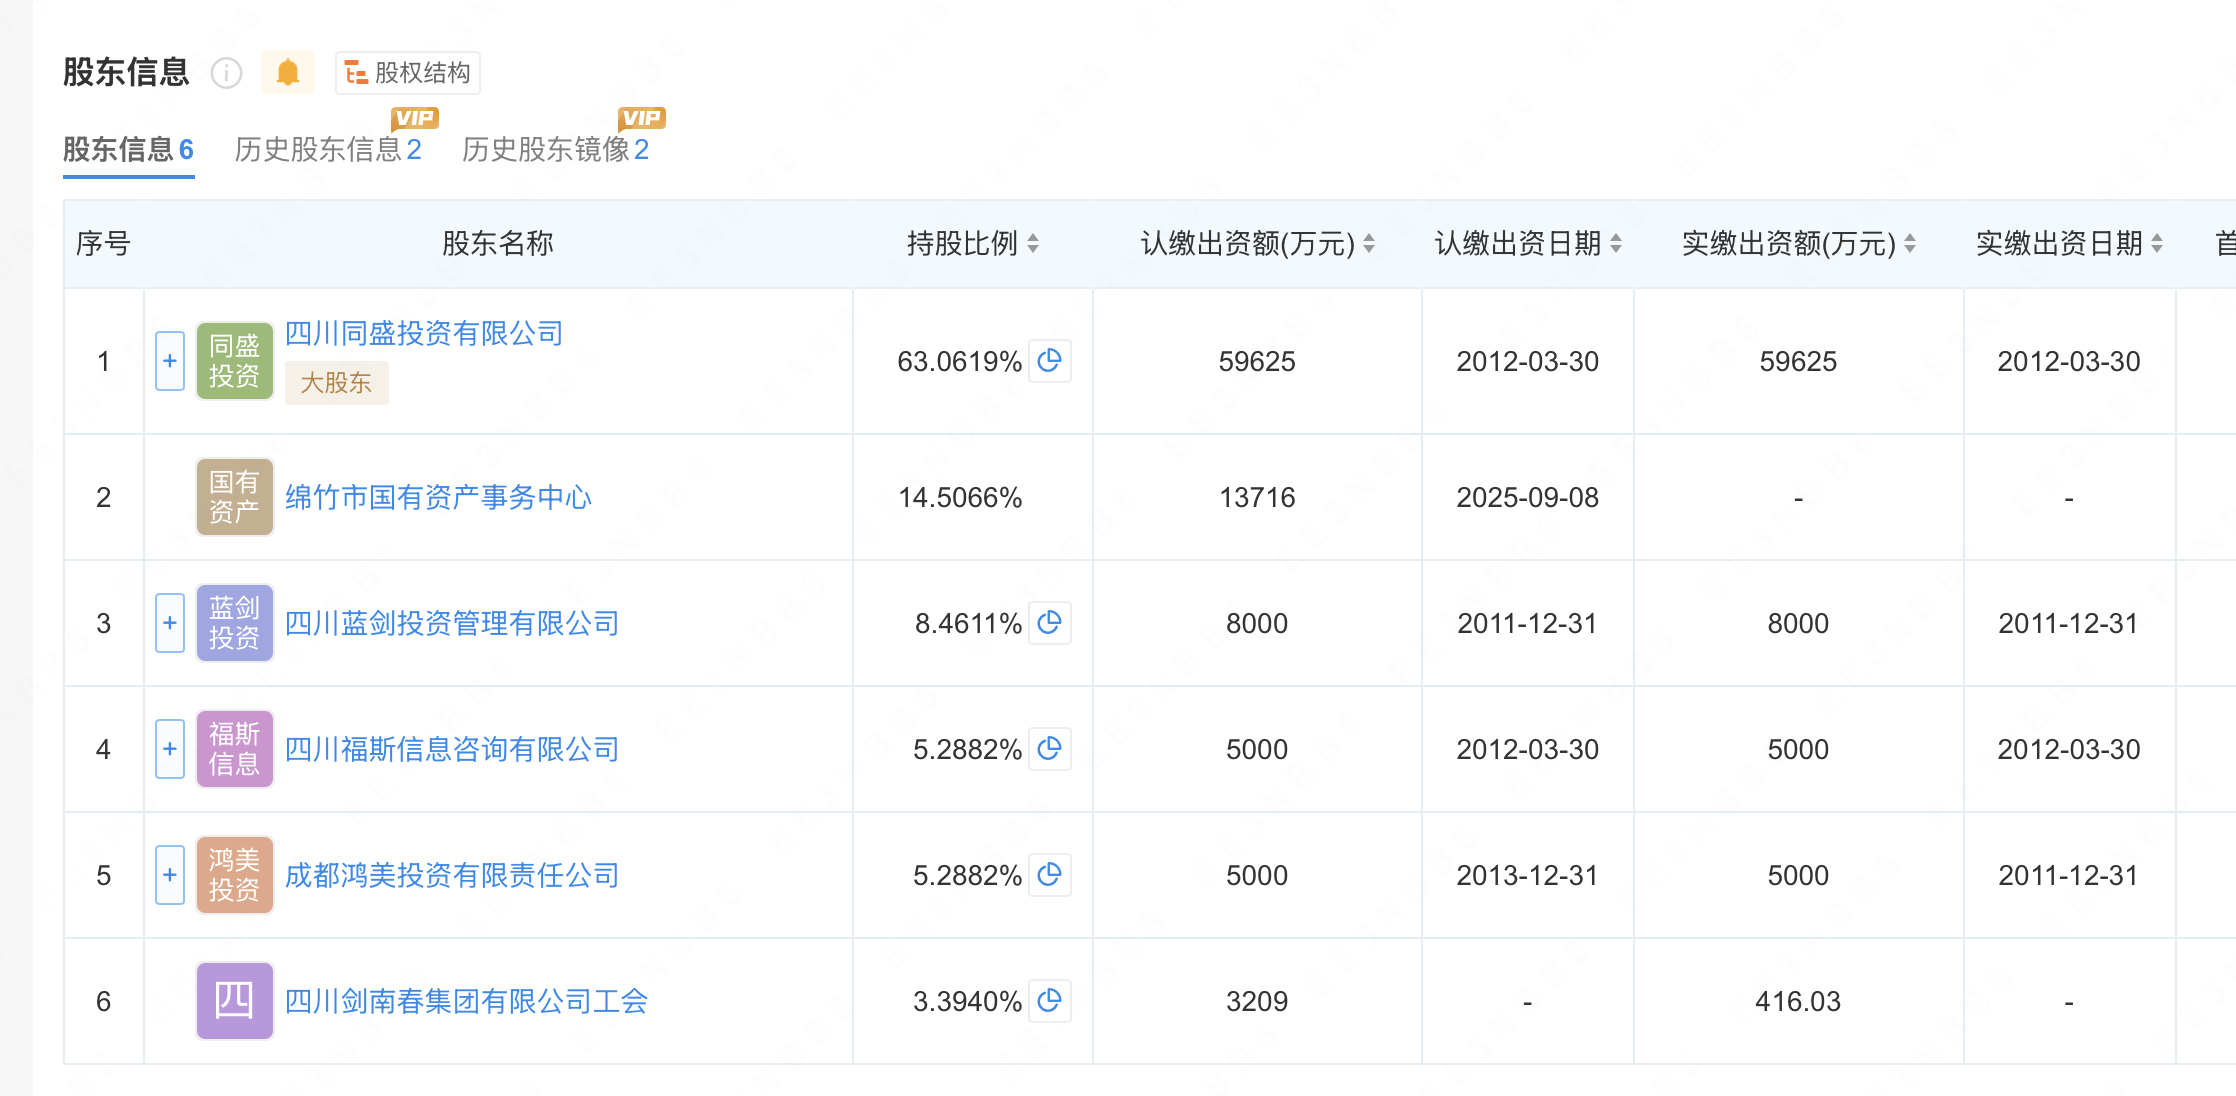The width and height of the screenshot is (2236, 1096).
Task: Click the notification bell icon
Action: click(x=288, y=72)
